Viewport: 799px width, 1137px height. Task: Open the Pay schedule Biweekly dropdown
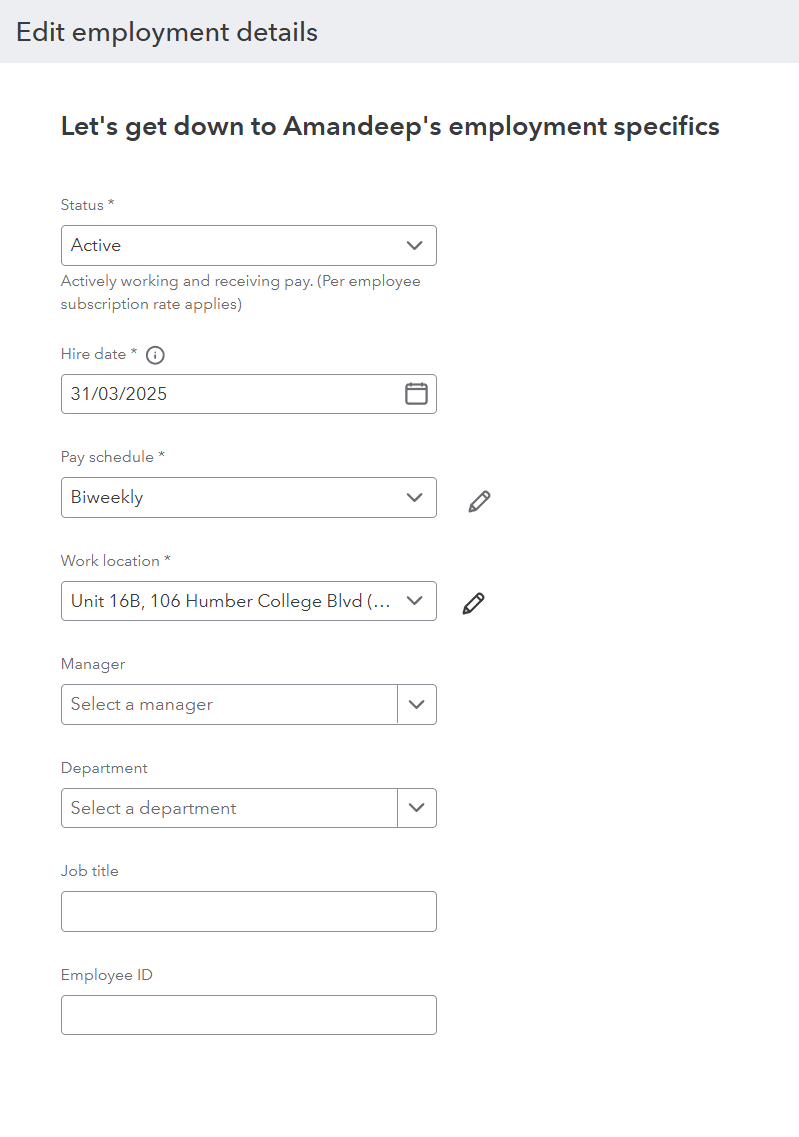[248, 498]
